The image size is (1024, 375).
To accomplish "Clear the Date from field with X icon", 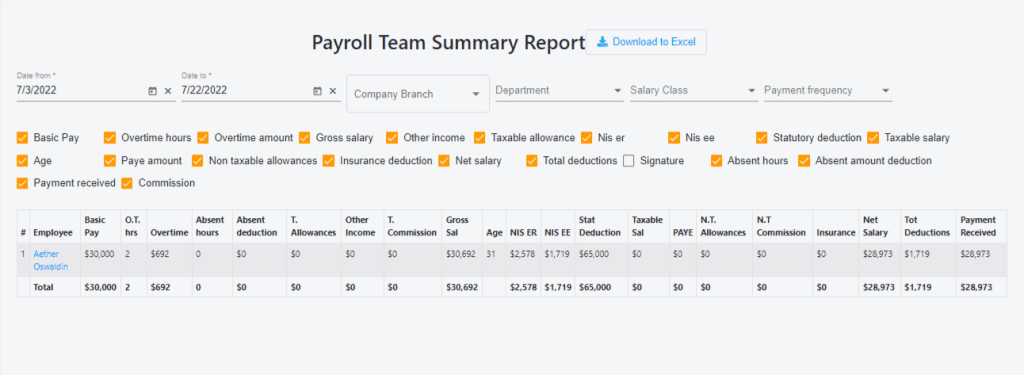I will click(168, 91).
